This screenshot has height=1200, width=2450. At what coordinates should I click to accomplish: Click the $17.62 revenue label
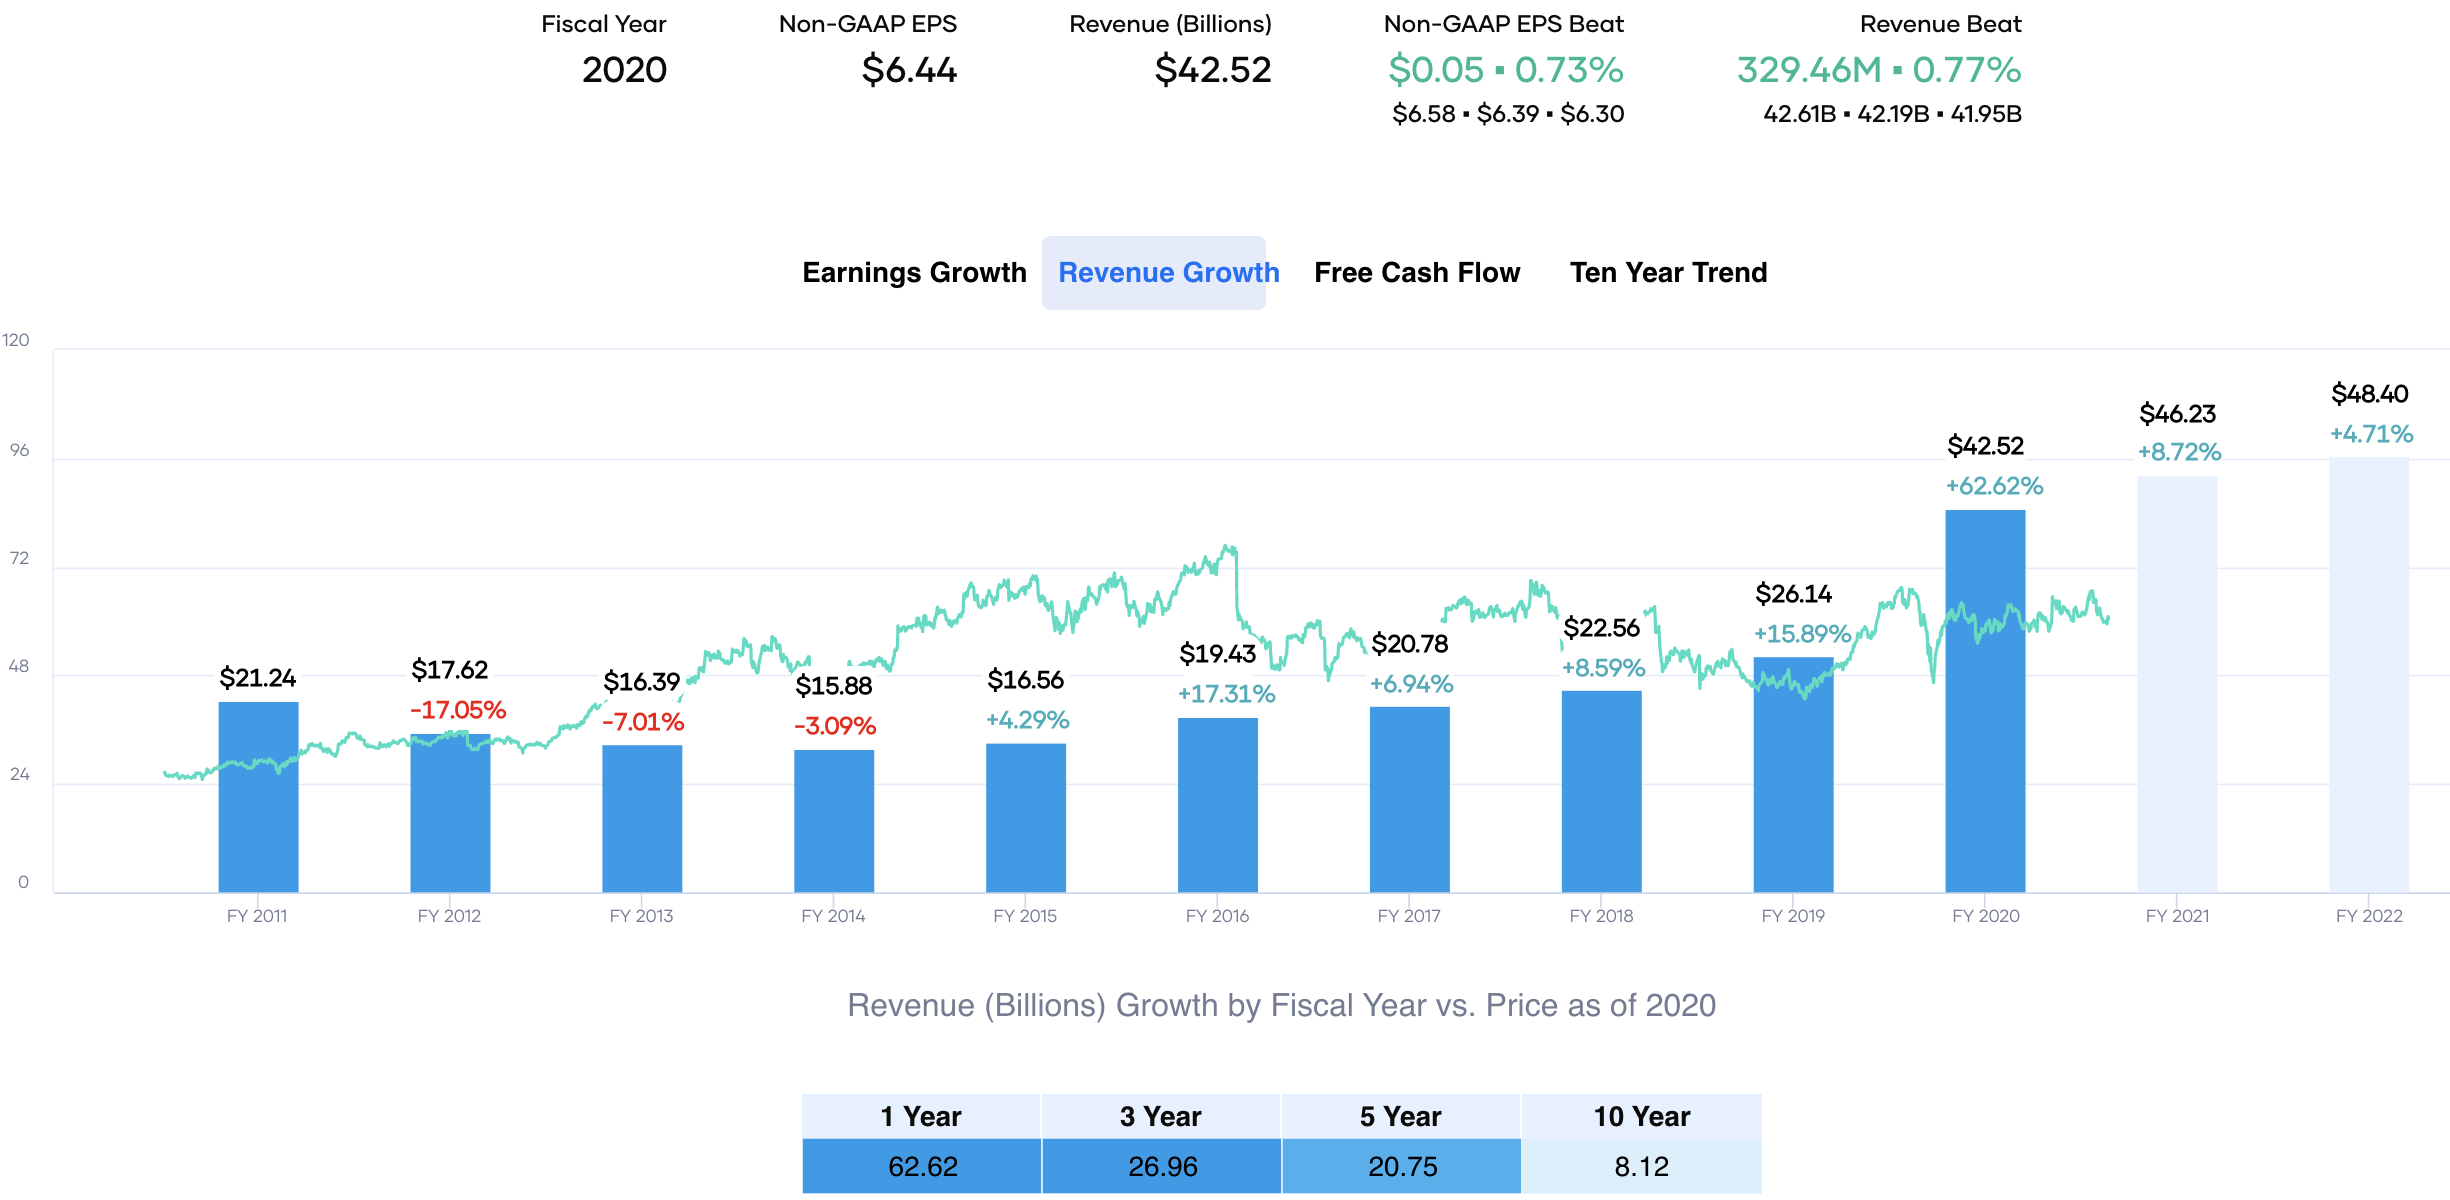(449, 670)
